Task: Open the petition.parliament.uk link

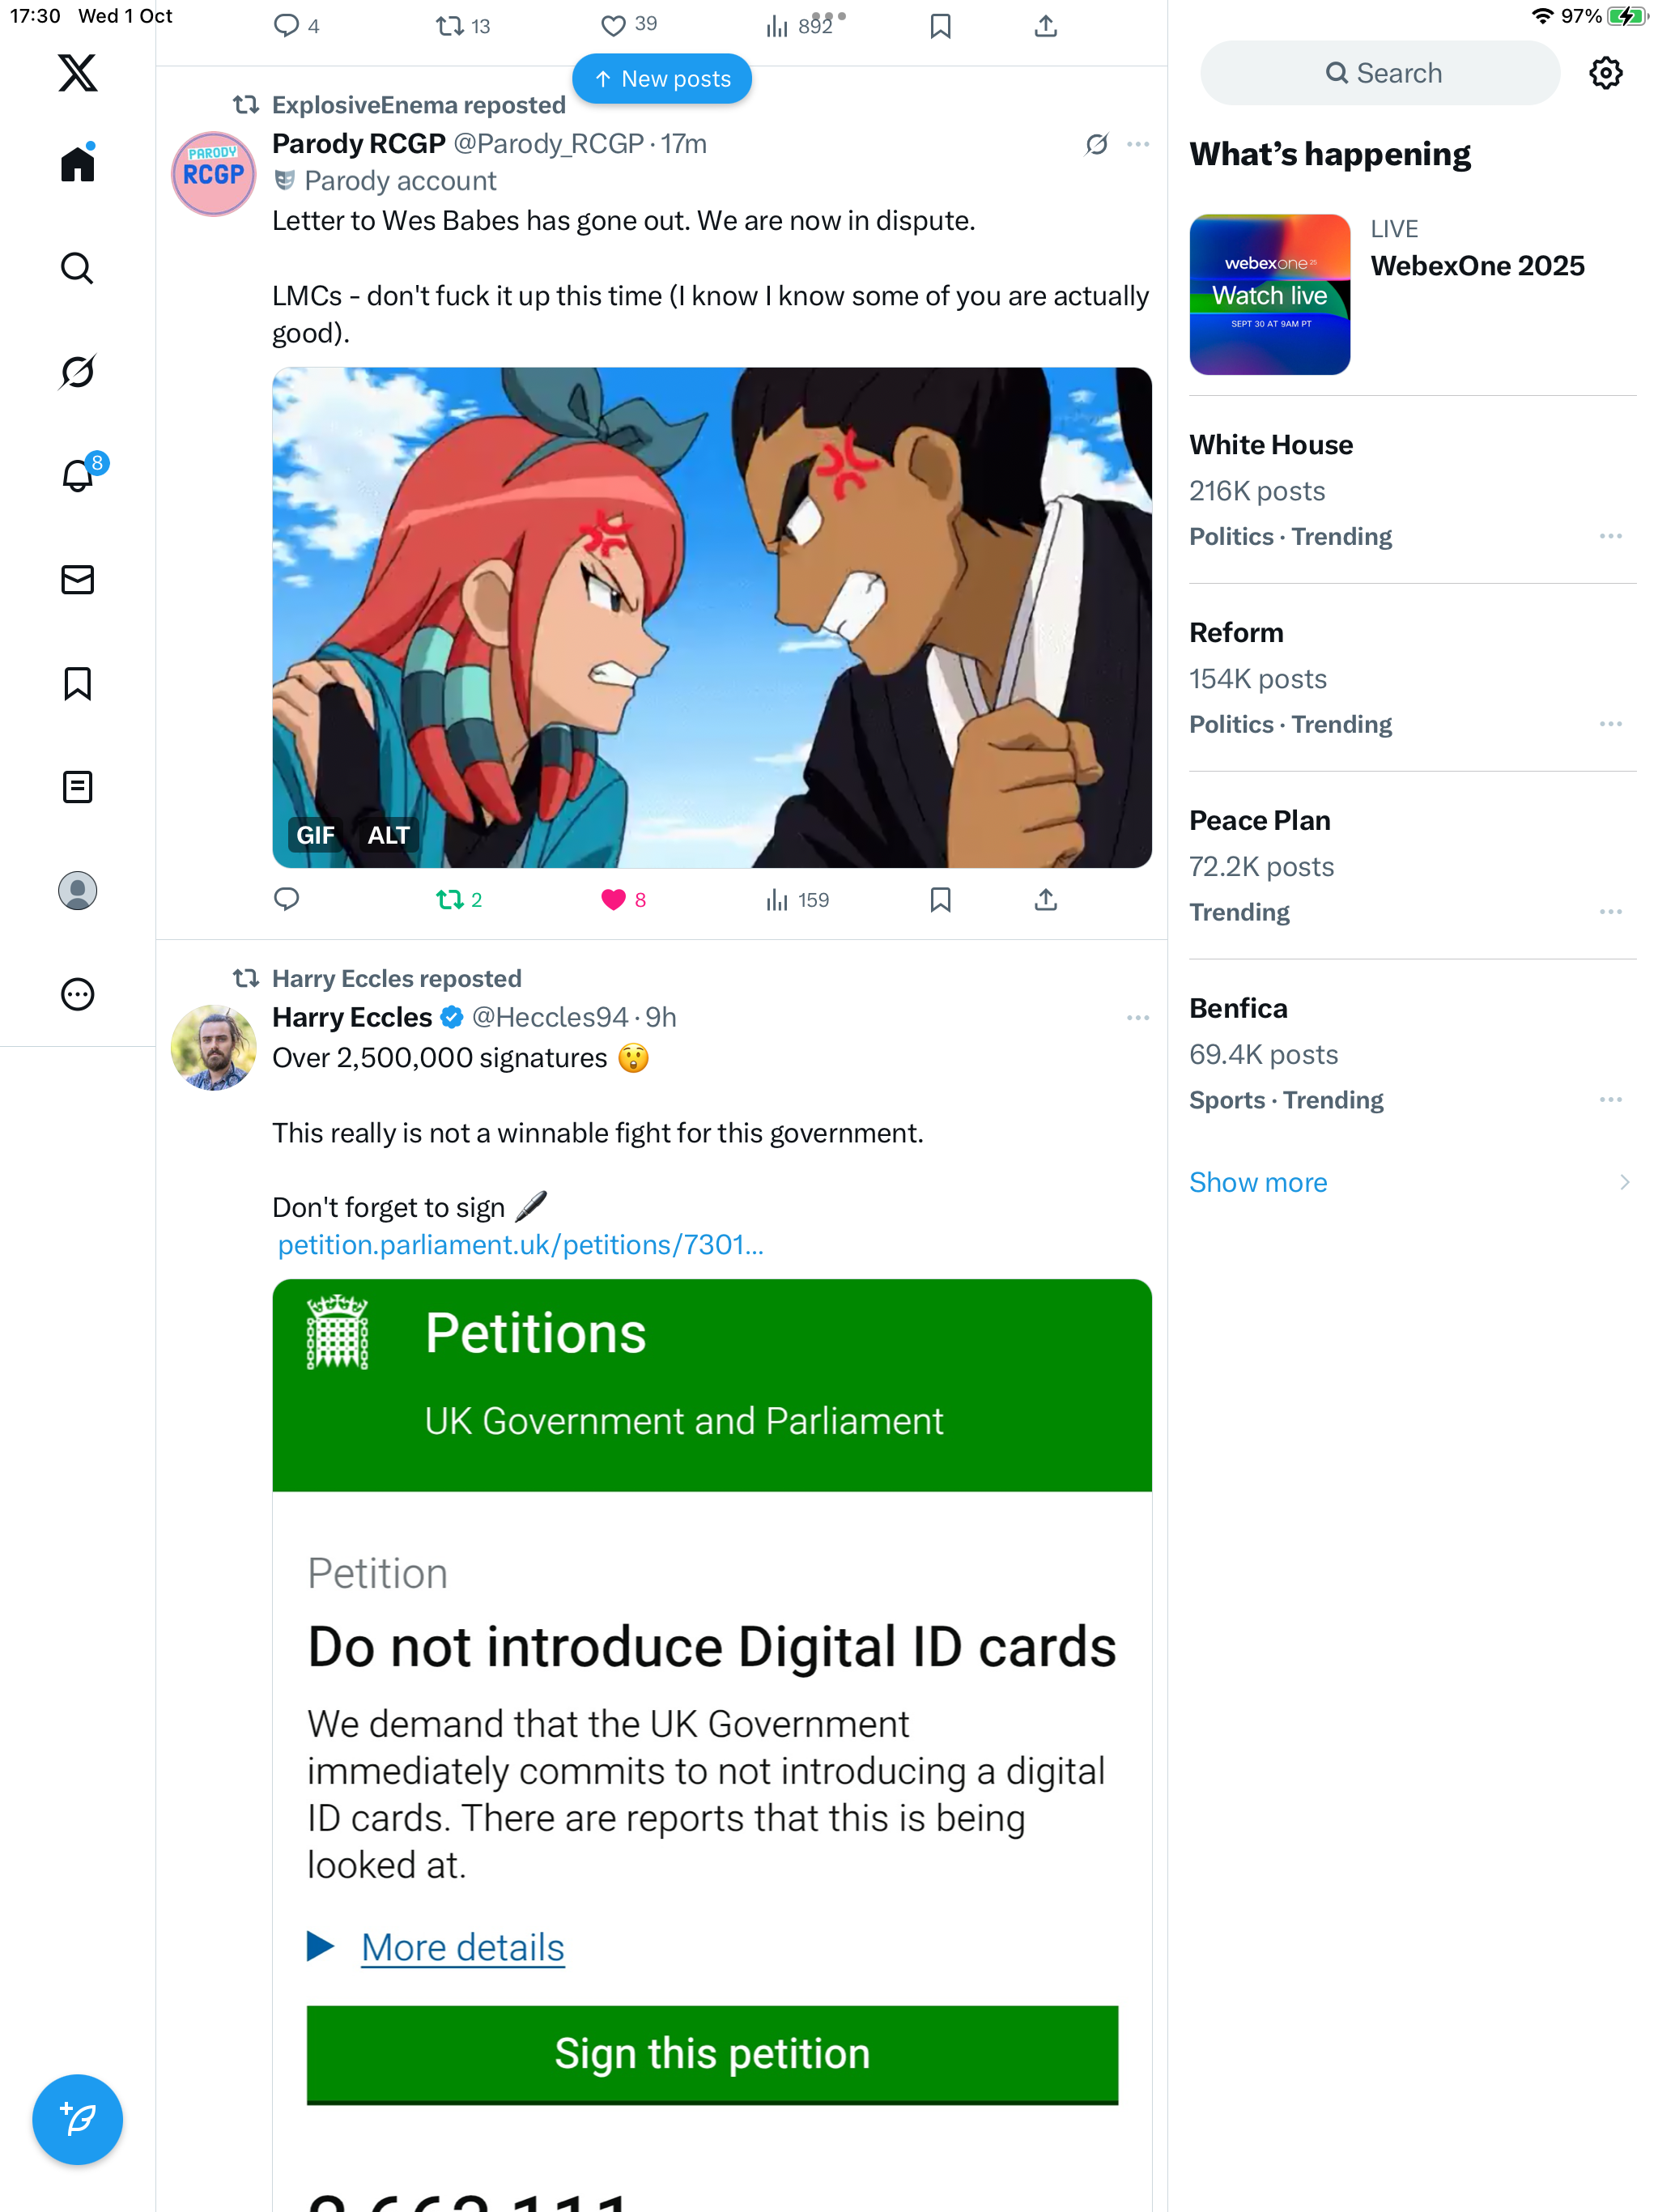Action: 520,1245
